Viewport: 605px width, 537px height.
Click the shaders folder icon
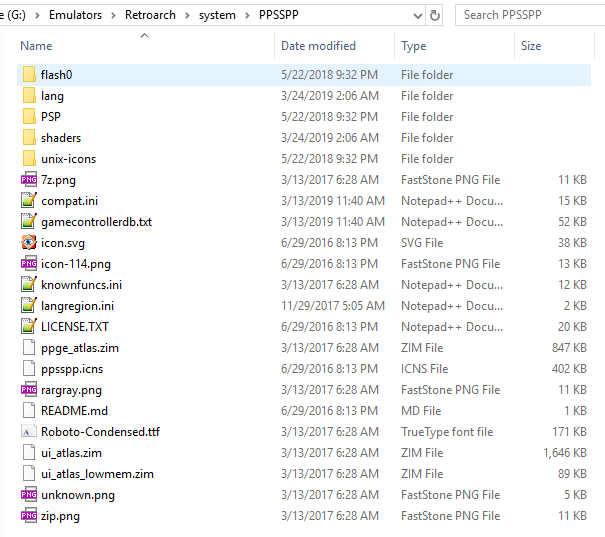(29, 137)
